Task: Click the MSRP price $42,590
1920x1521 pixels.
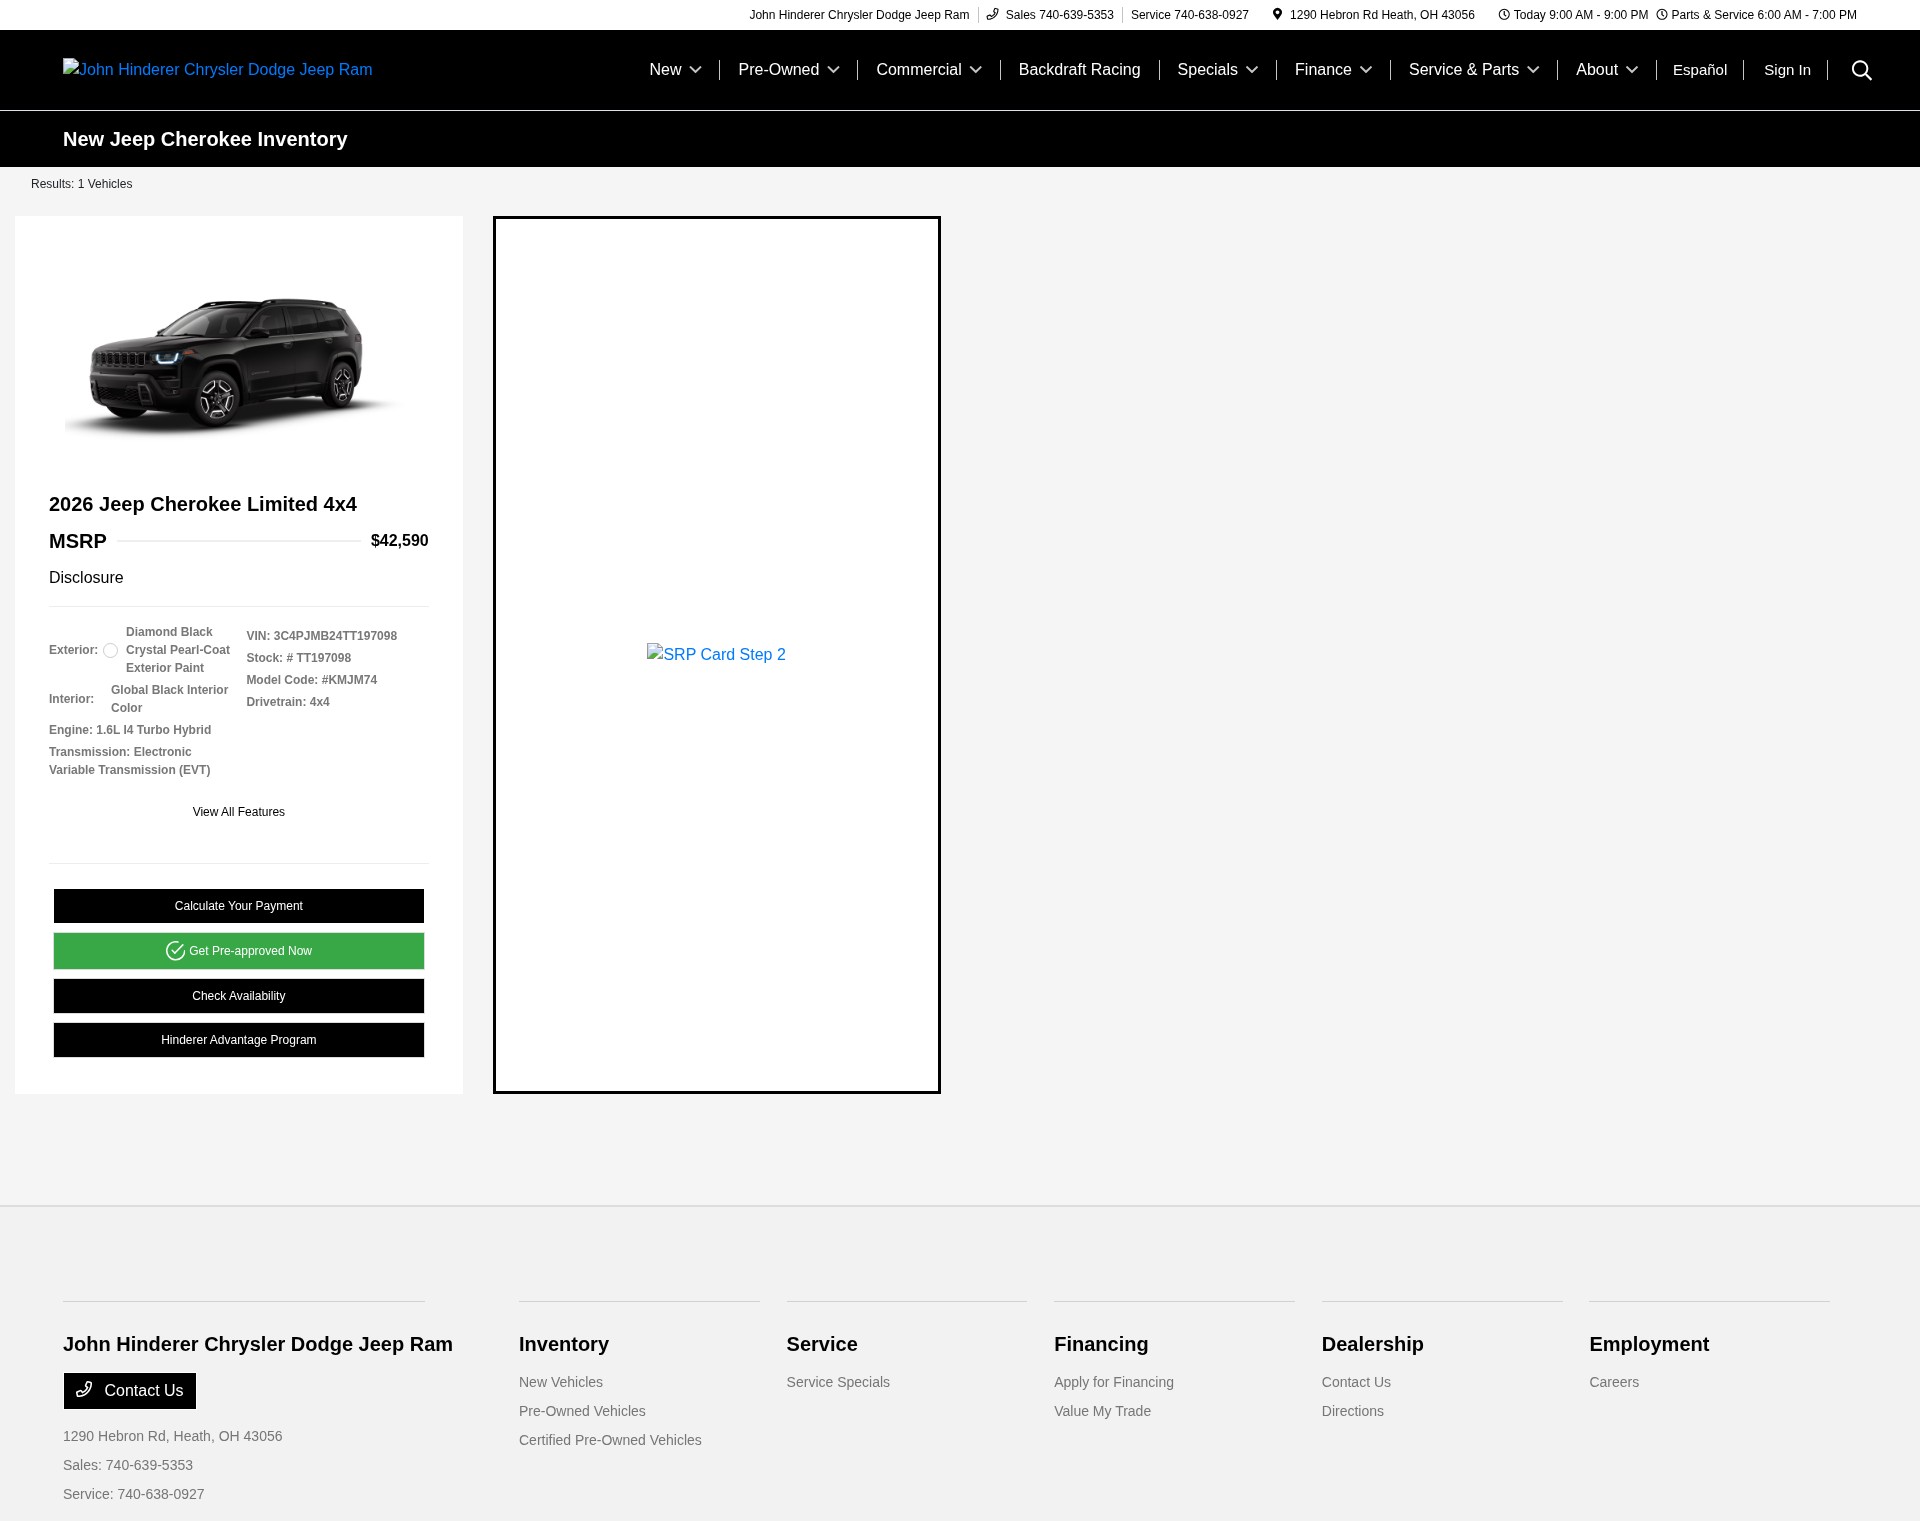Action: [399, 541]
